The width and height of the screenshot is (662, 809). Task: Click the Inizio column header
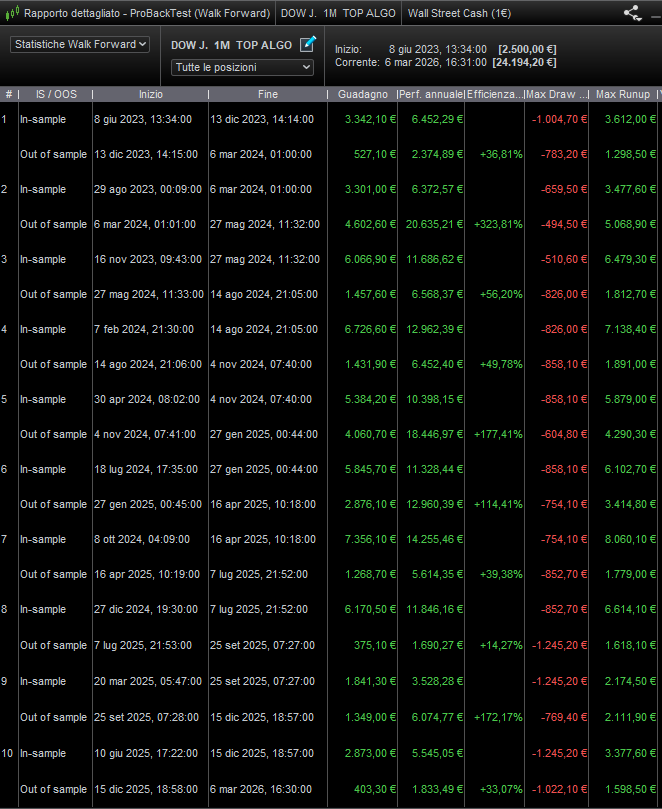click(x=150, y=94)
